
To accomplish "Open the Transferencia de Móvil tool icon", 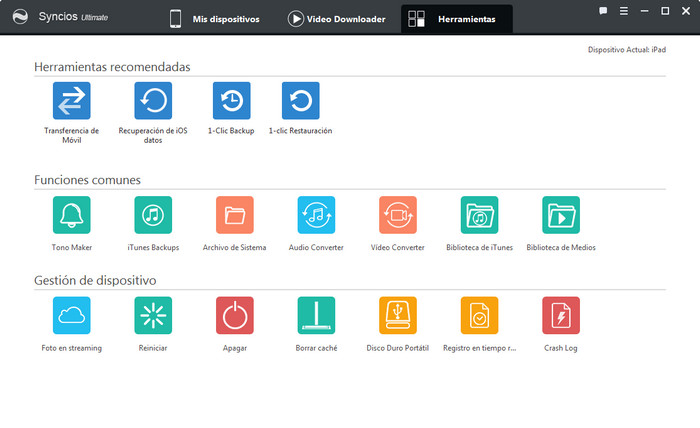I will [71, 100].
